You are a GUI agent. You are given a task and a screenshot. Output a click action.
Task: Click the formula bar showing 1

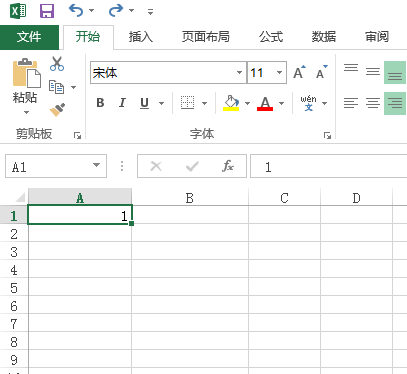328,166
